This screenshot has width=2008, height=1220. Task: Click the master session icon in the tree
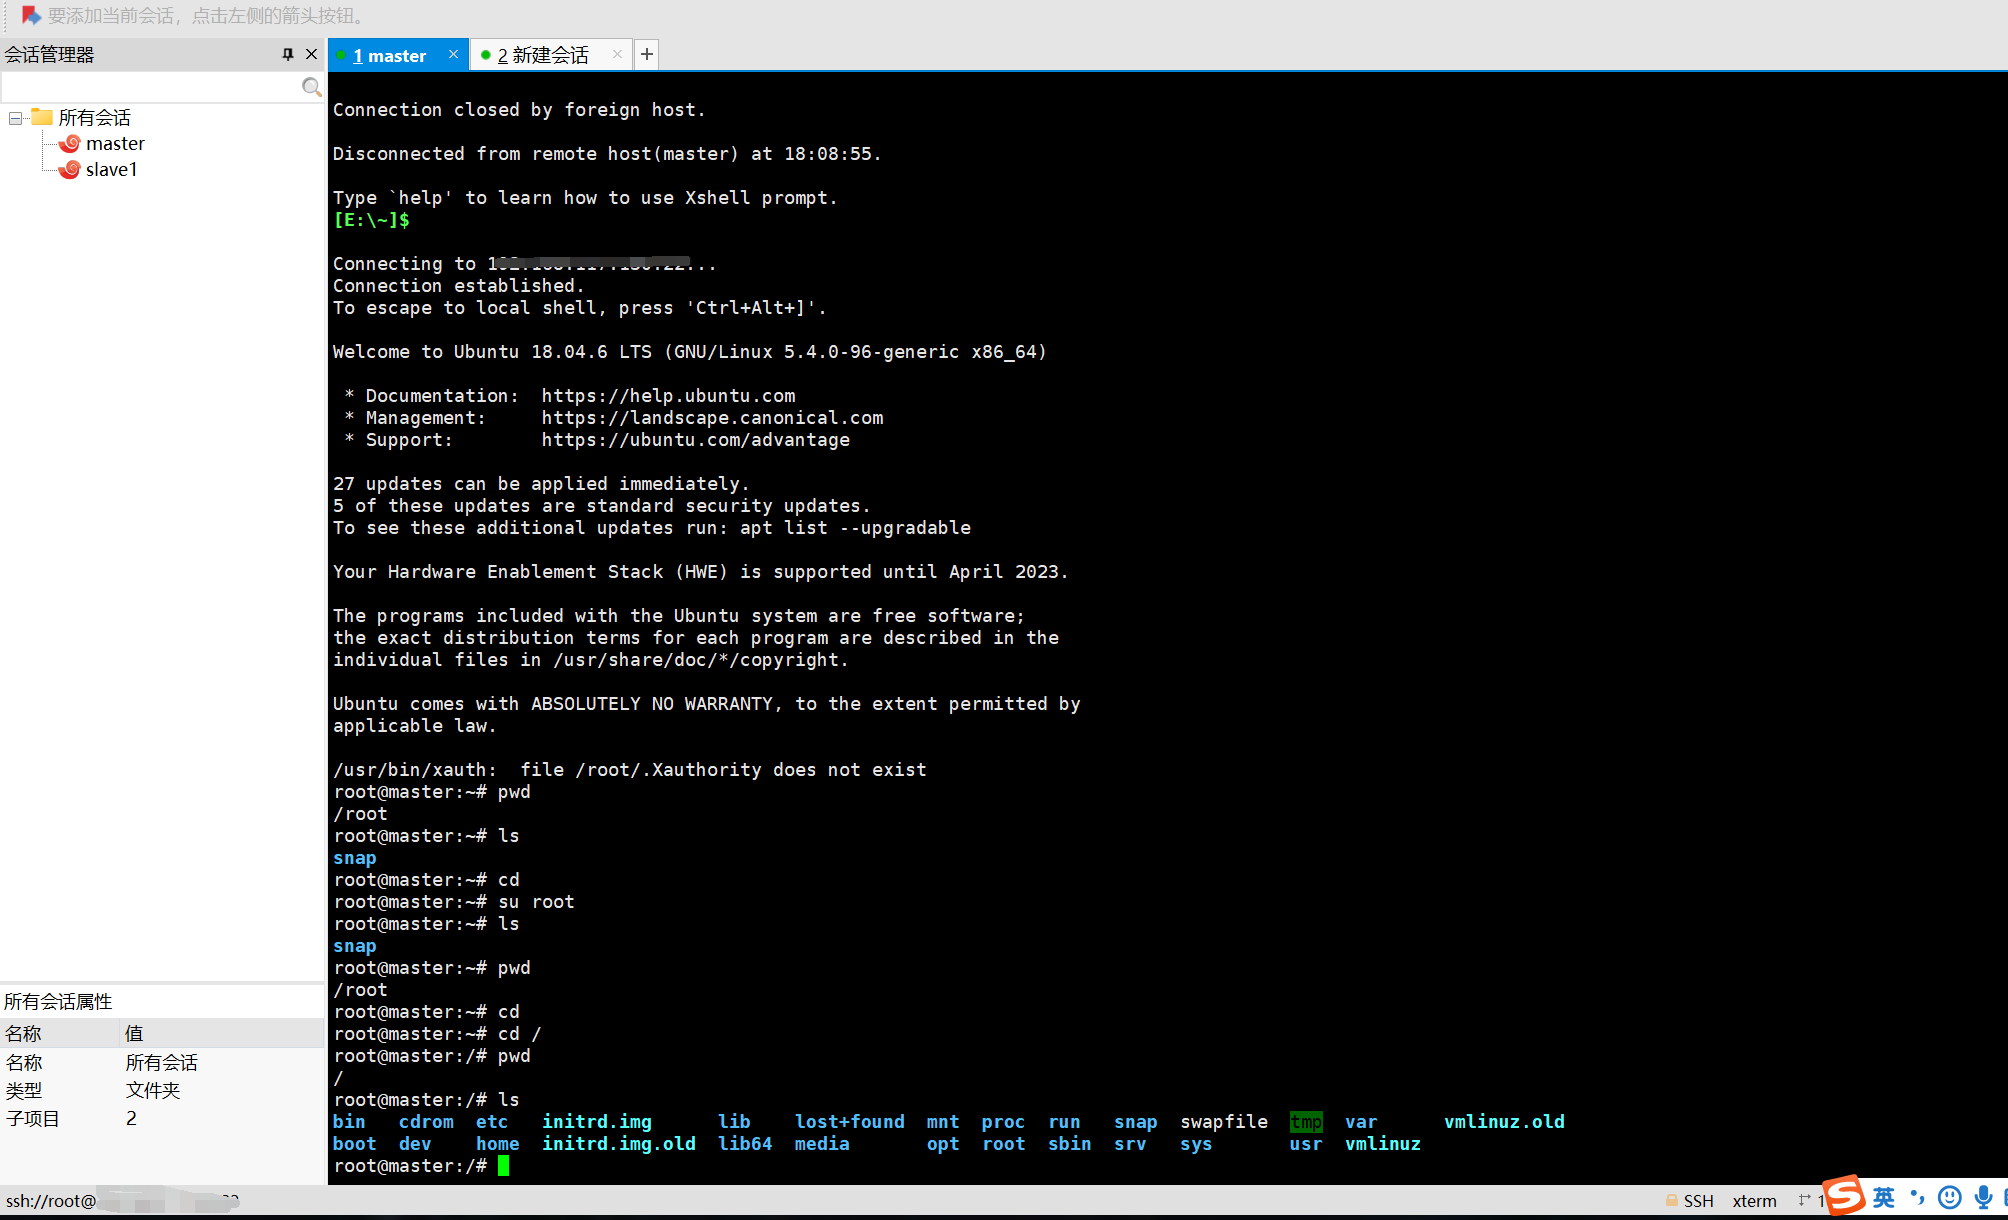pyautogui.click(x=70, y=144)
